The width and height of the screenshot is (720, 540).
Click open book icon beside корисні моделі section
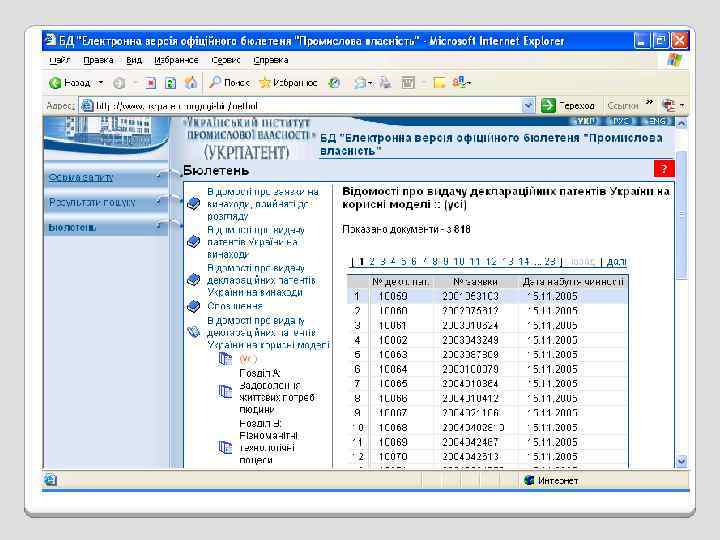194,332
